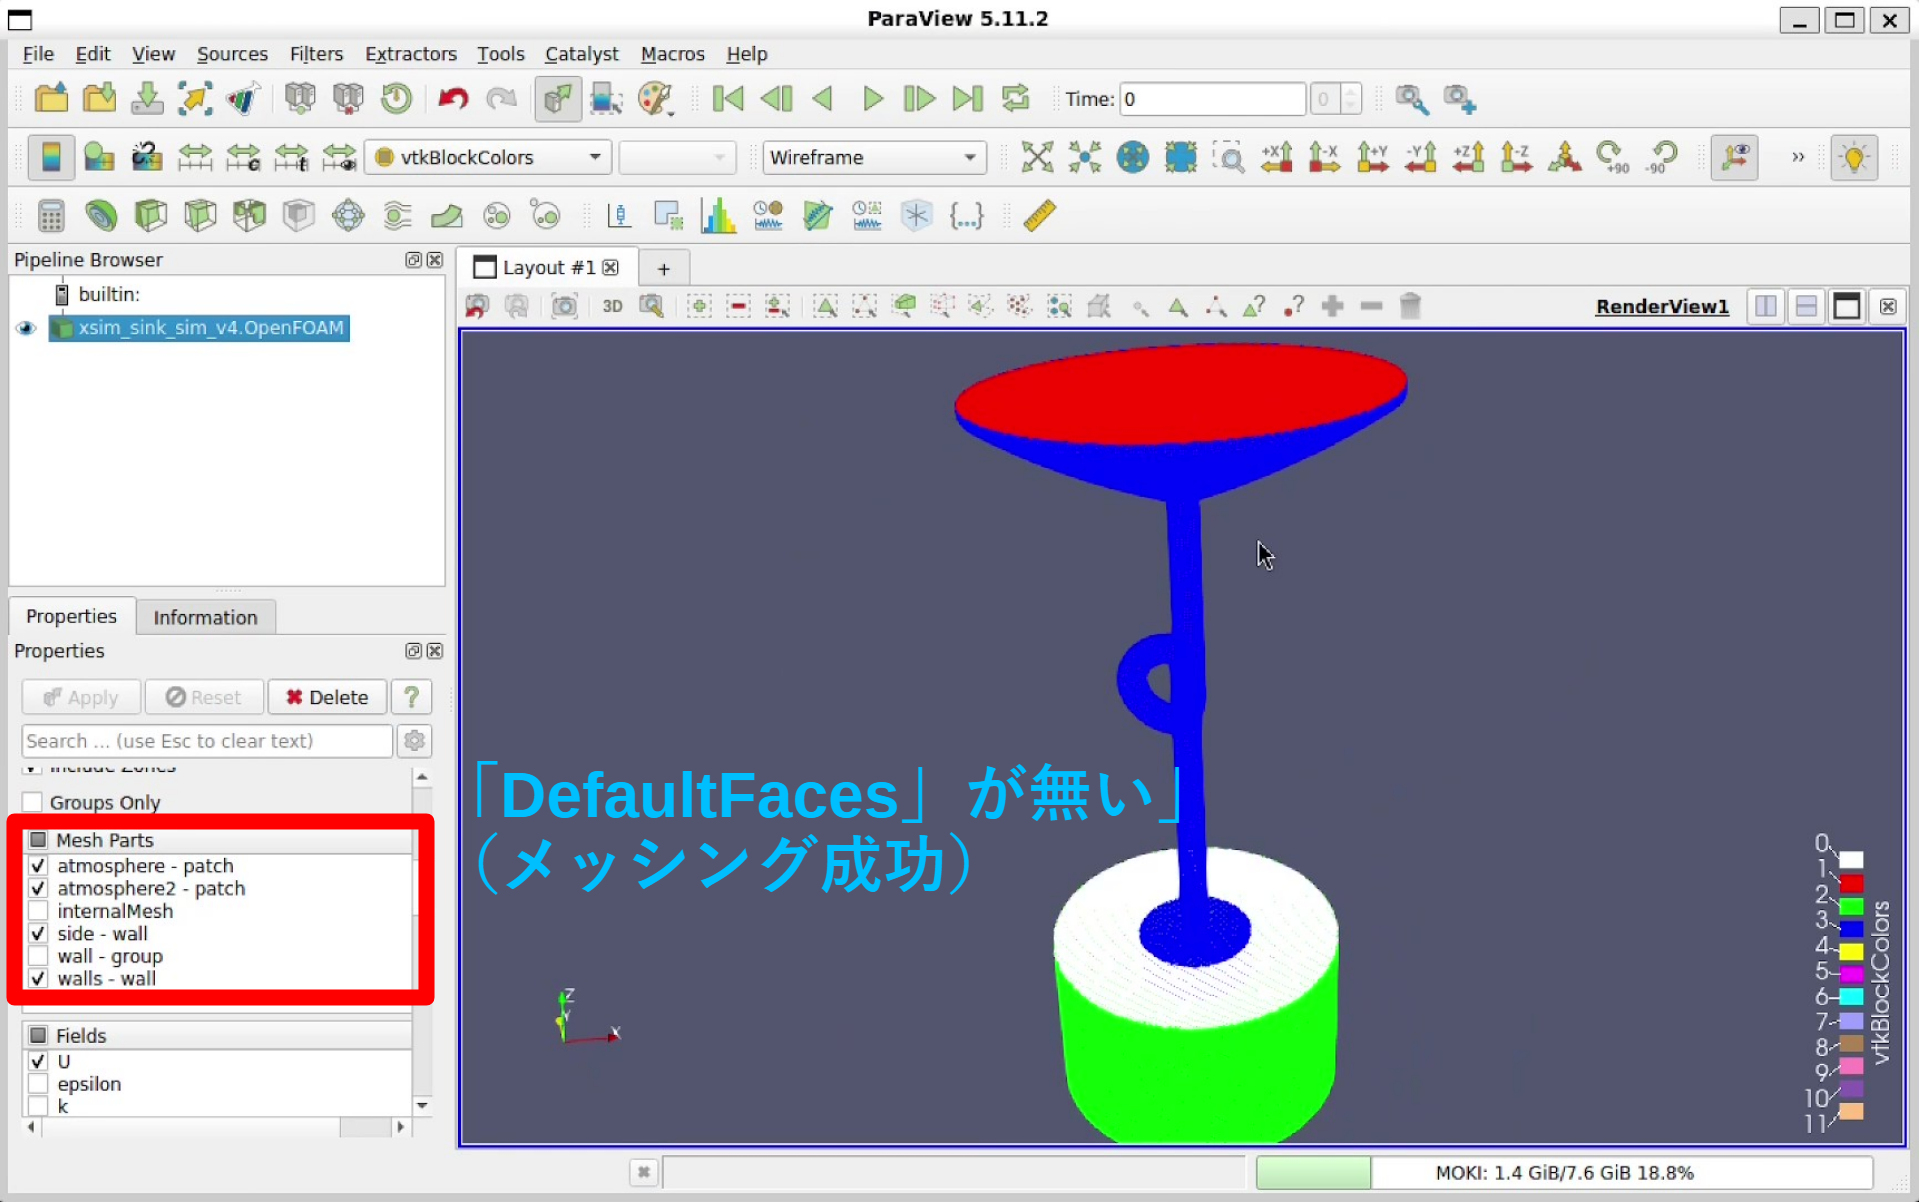Check the epsilon field checkbox
The width and height of the screenshot is (1920, 1203).
pos(38,1084)
